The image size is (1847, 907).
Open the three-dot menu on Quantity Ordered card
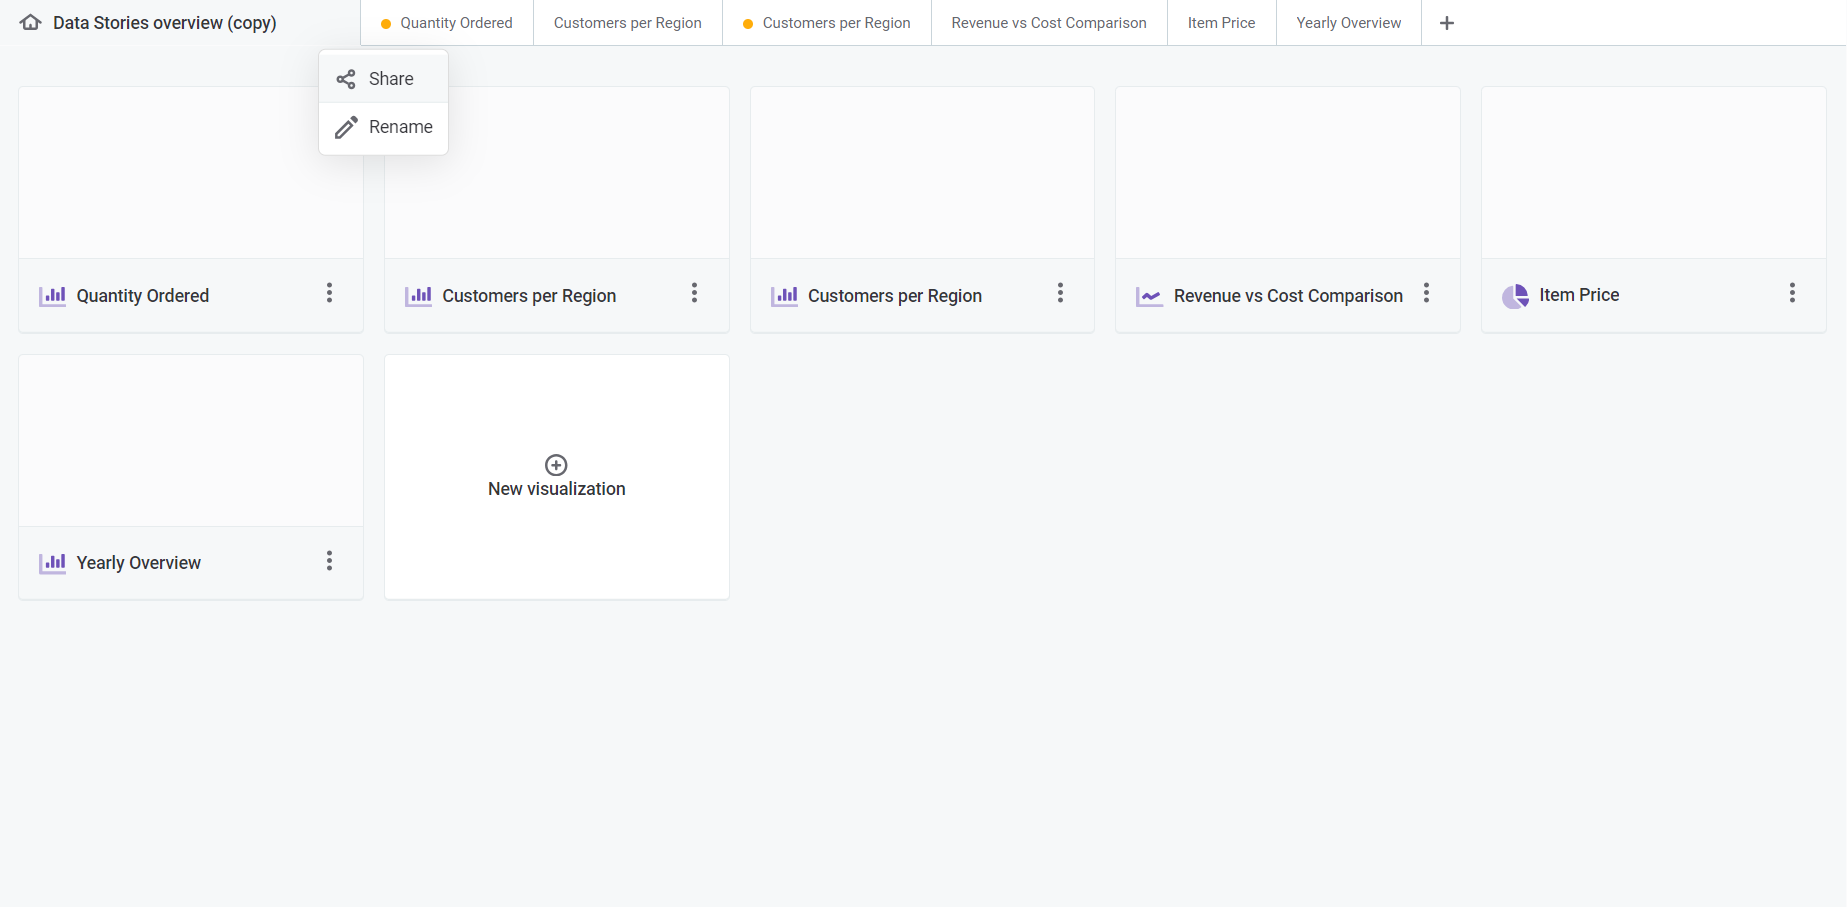pos(329,293)
